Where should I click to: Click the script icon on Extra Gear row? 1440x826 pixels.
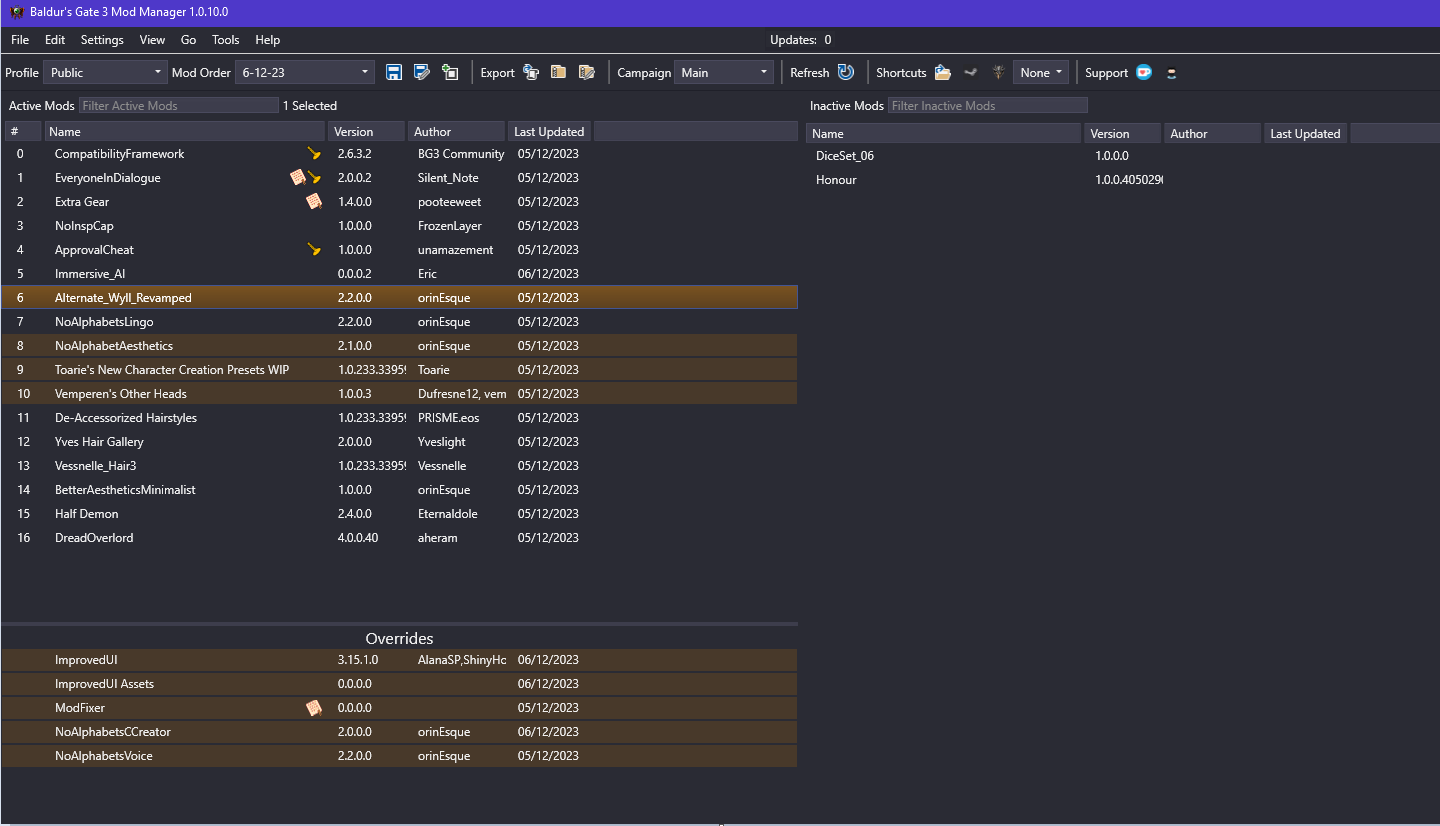[x=314, y=202]
